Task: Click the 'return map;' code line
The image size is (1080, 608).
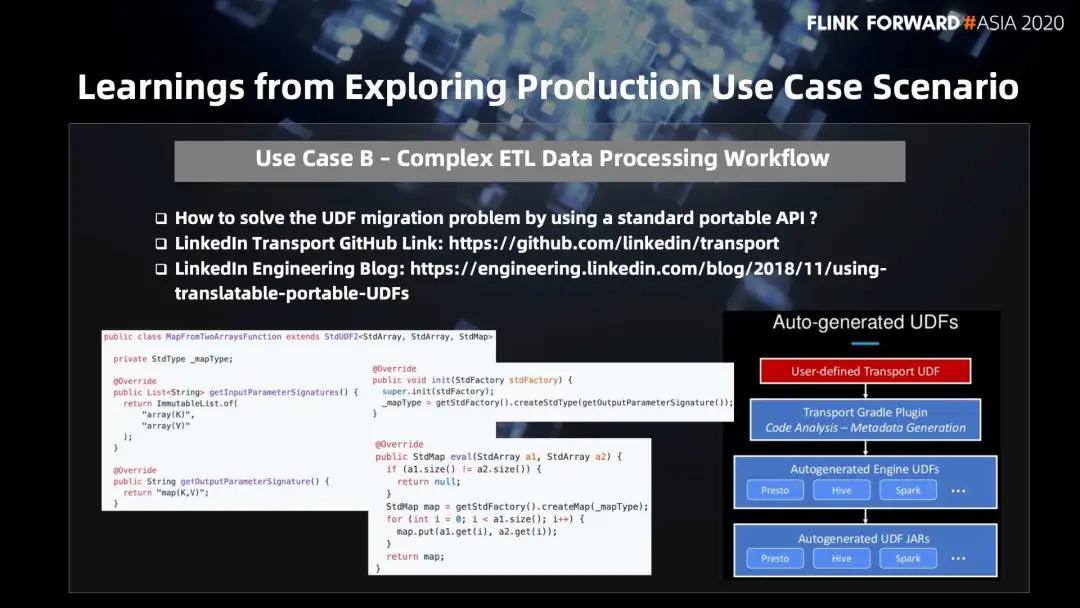Action: (x=415, y=556)
